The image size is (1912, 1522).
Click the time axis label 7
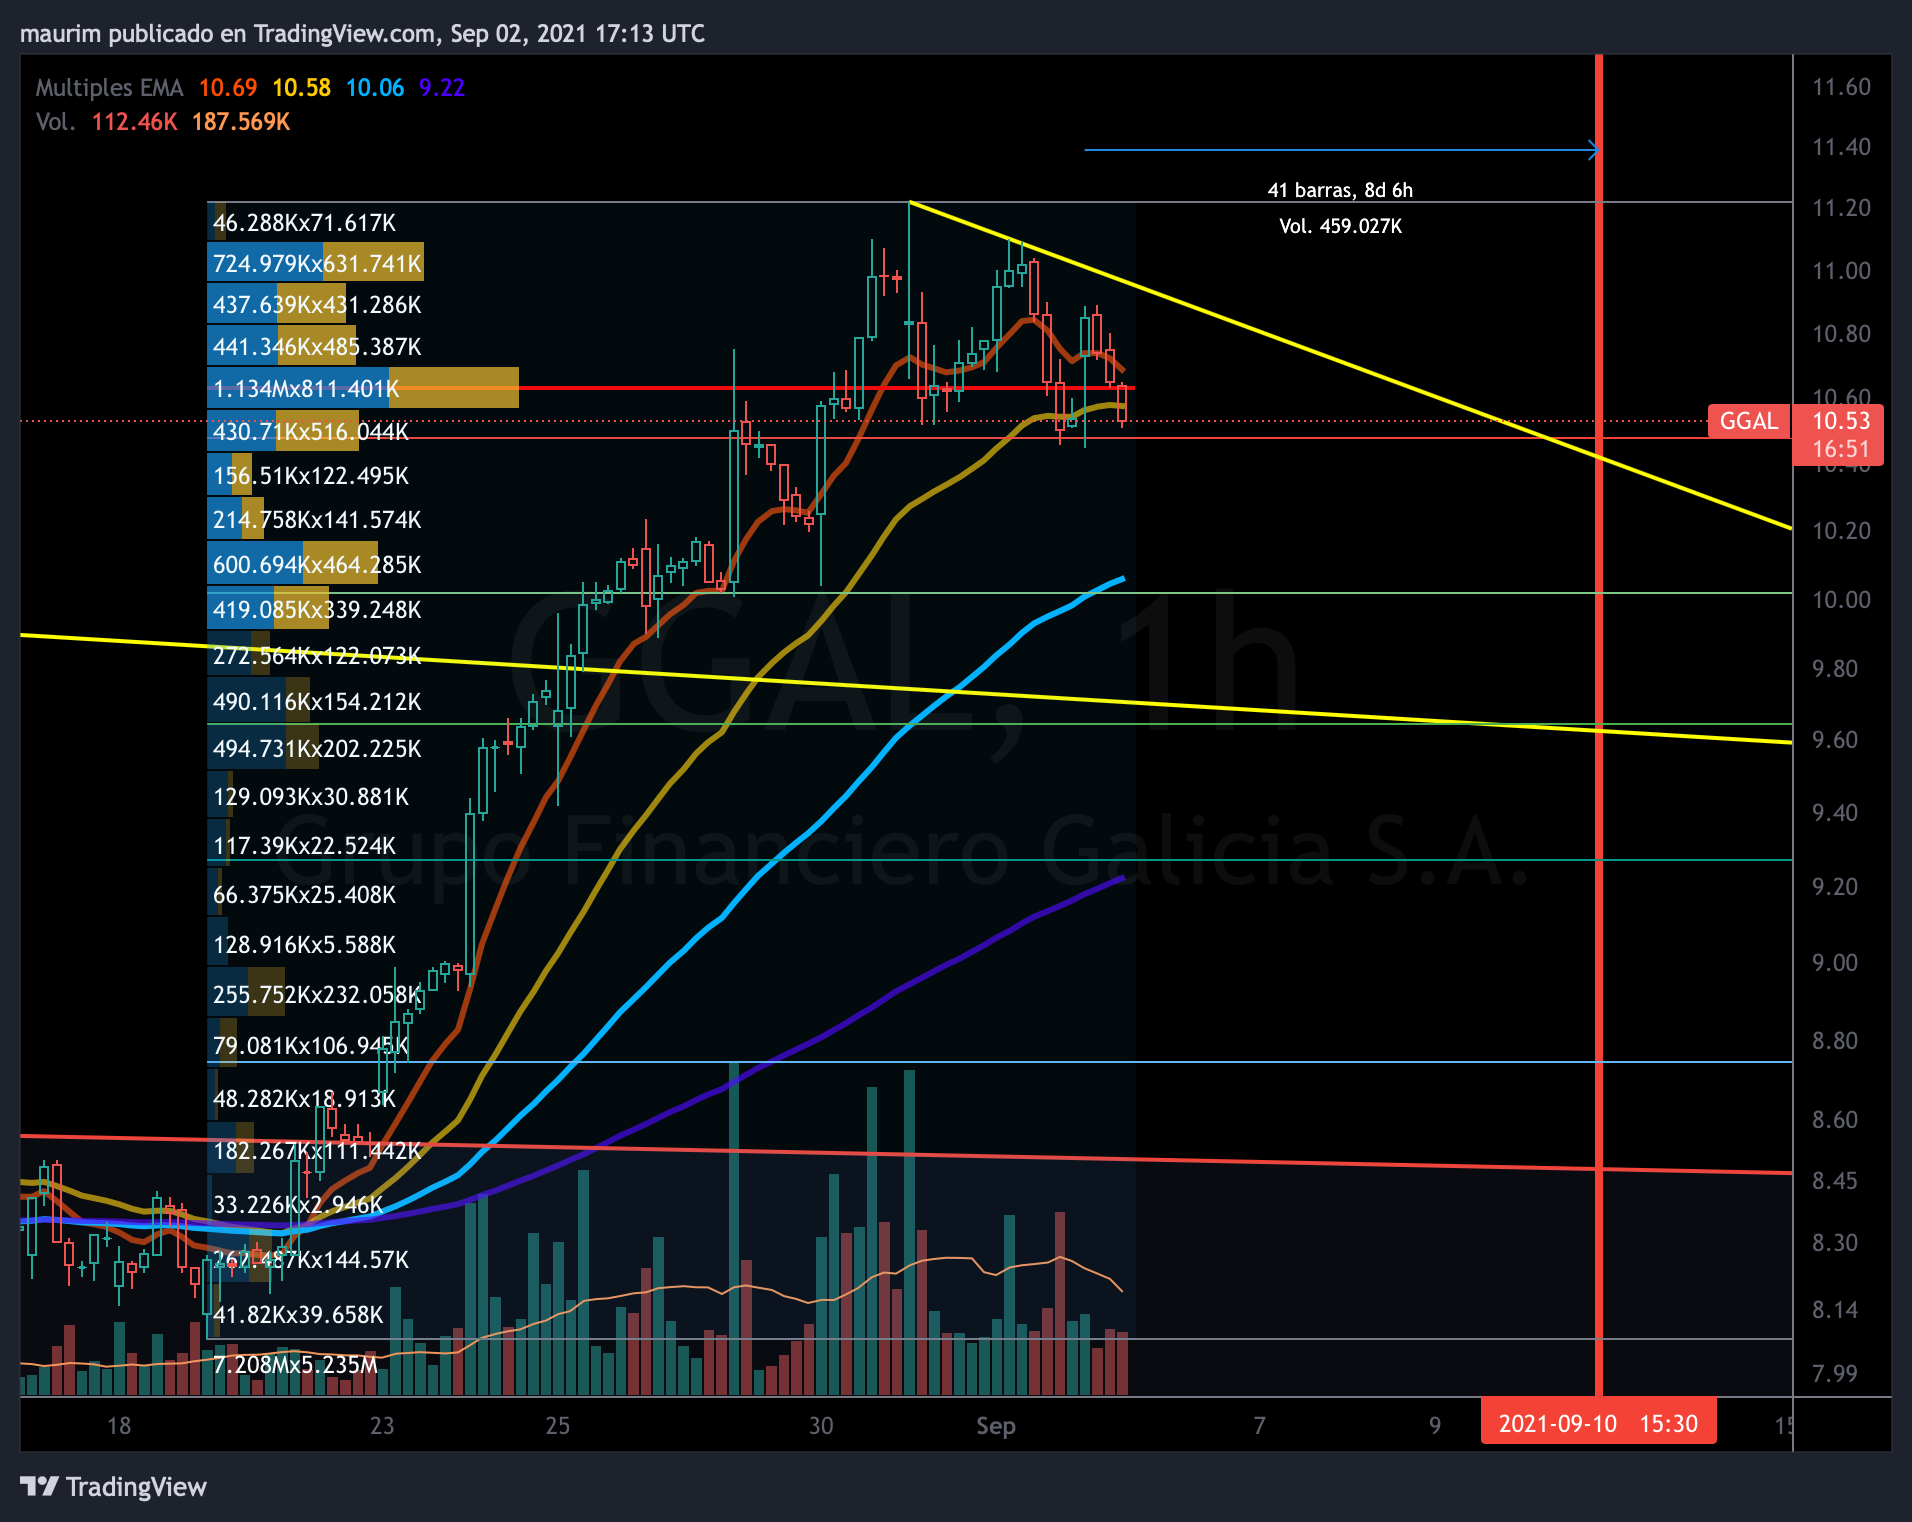point(1260,1426)
